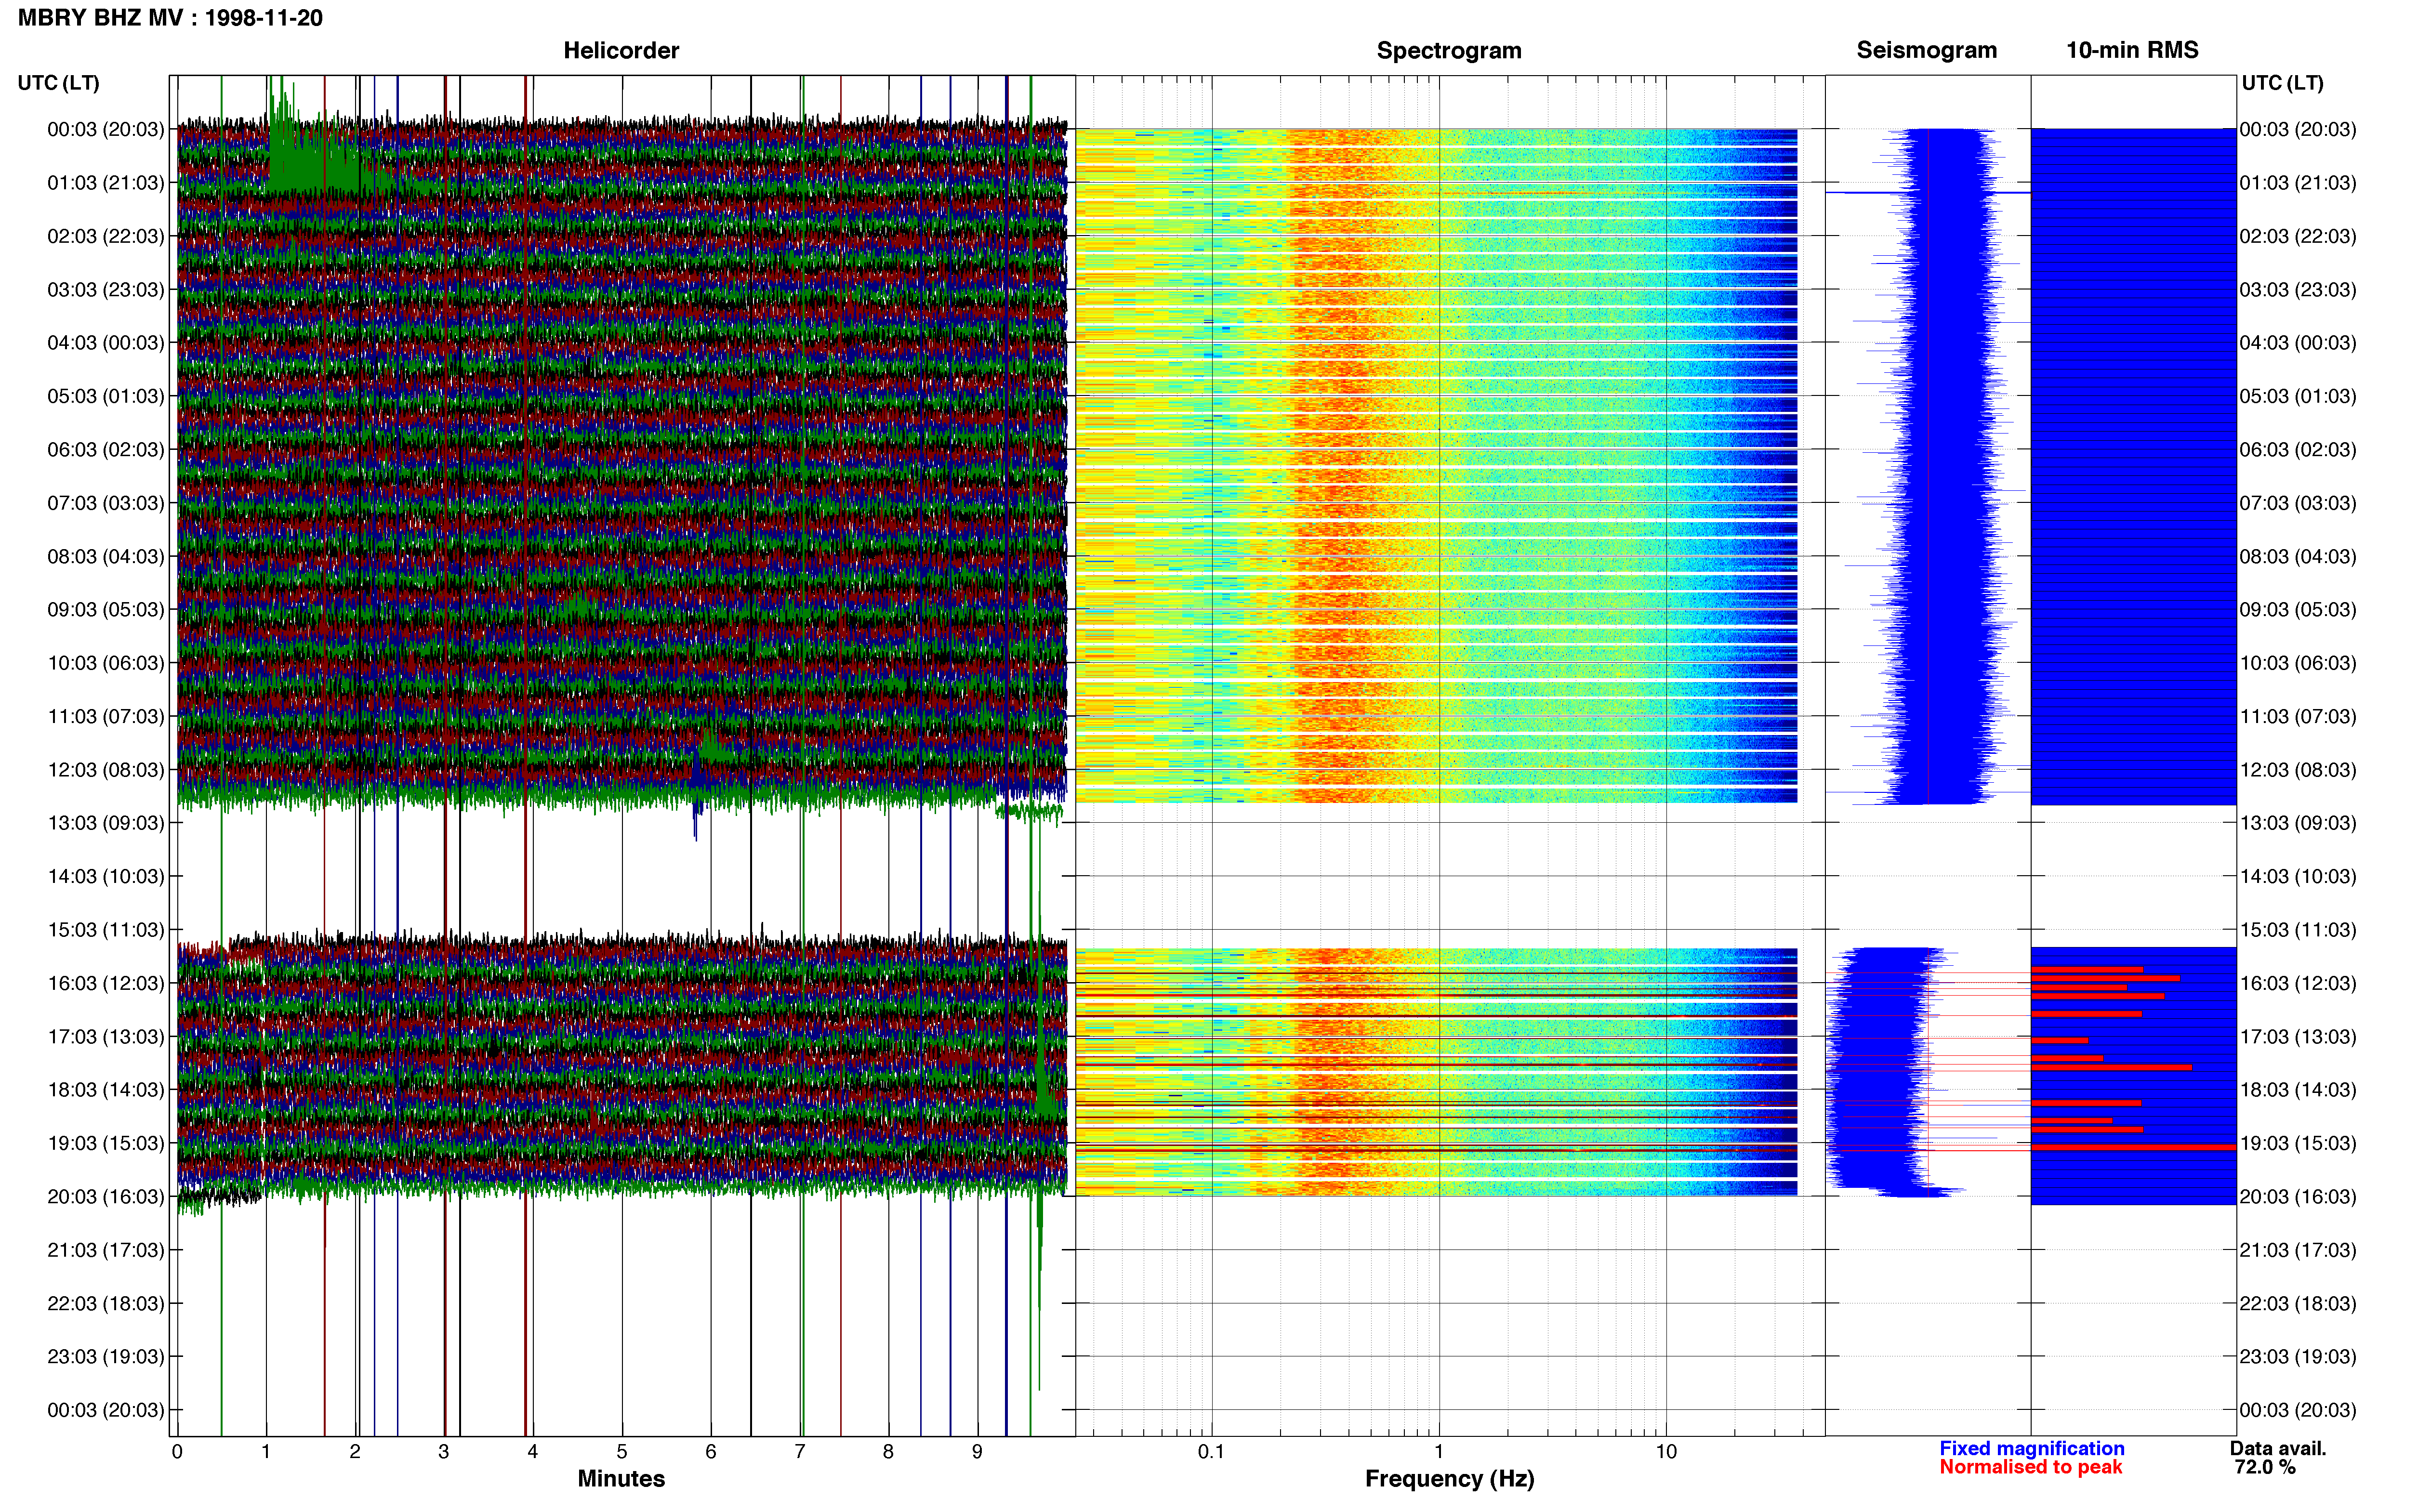Click the plot title 'MBRY BHZ MV : 1998-11-20'
The height and width of the screenshot is (1512, 2418).
point(170,18)
